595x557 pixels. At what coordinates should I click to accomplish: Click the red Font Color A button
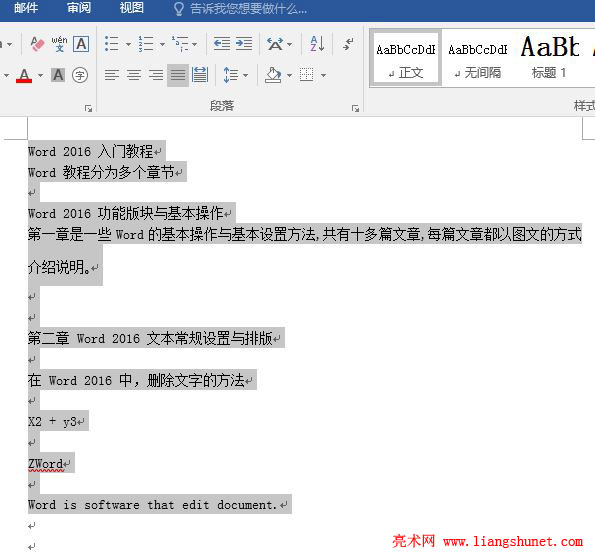click(x=24, y=75)
